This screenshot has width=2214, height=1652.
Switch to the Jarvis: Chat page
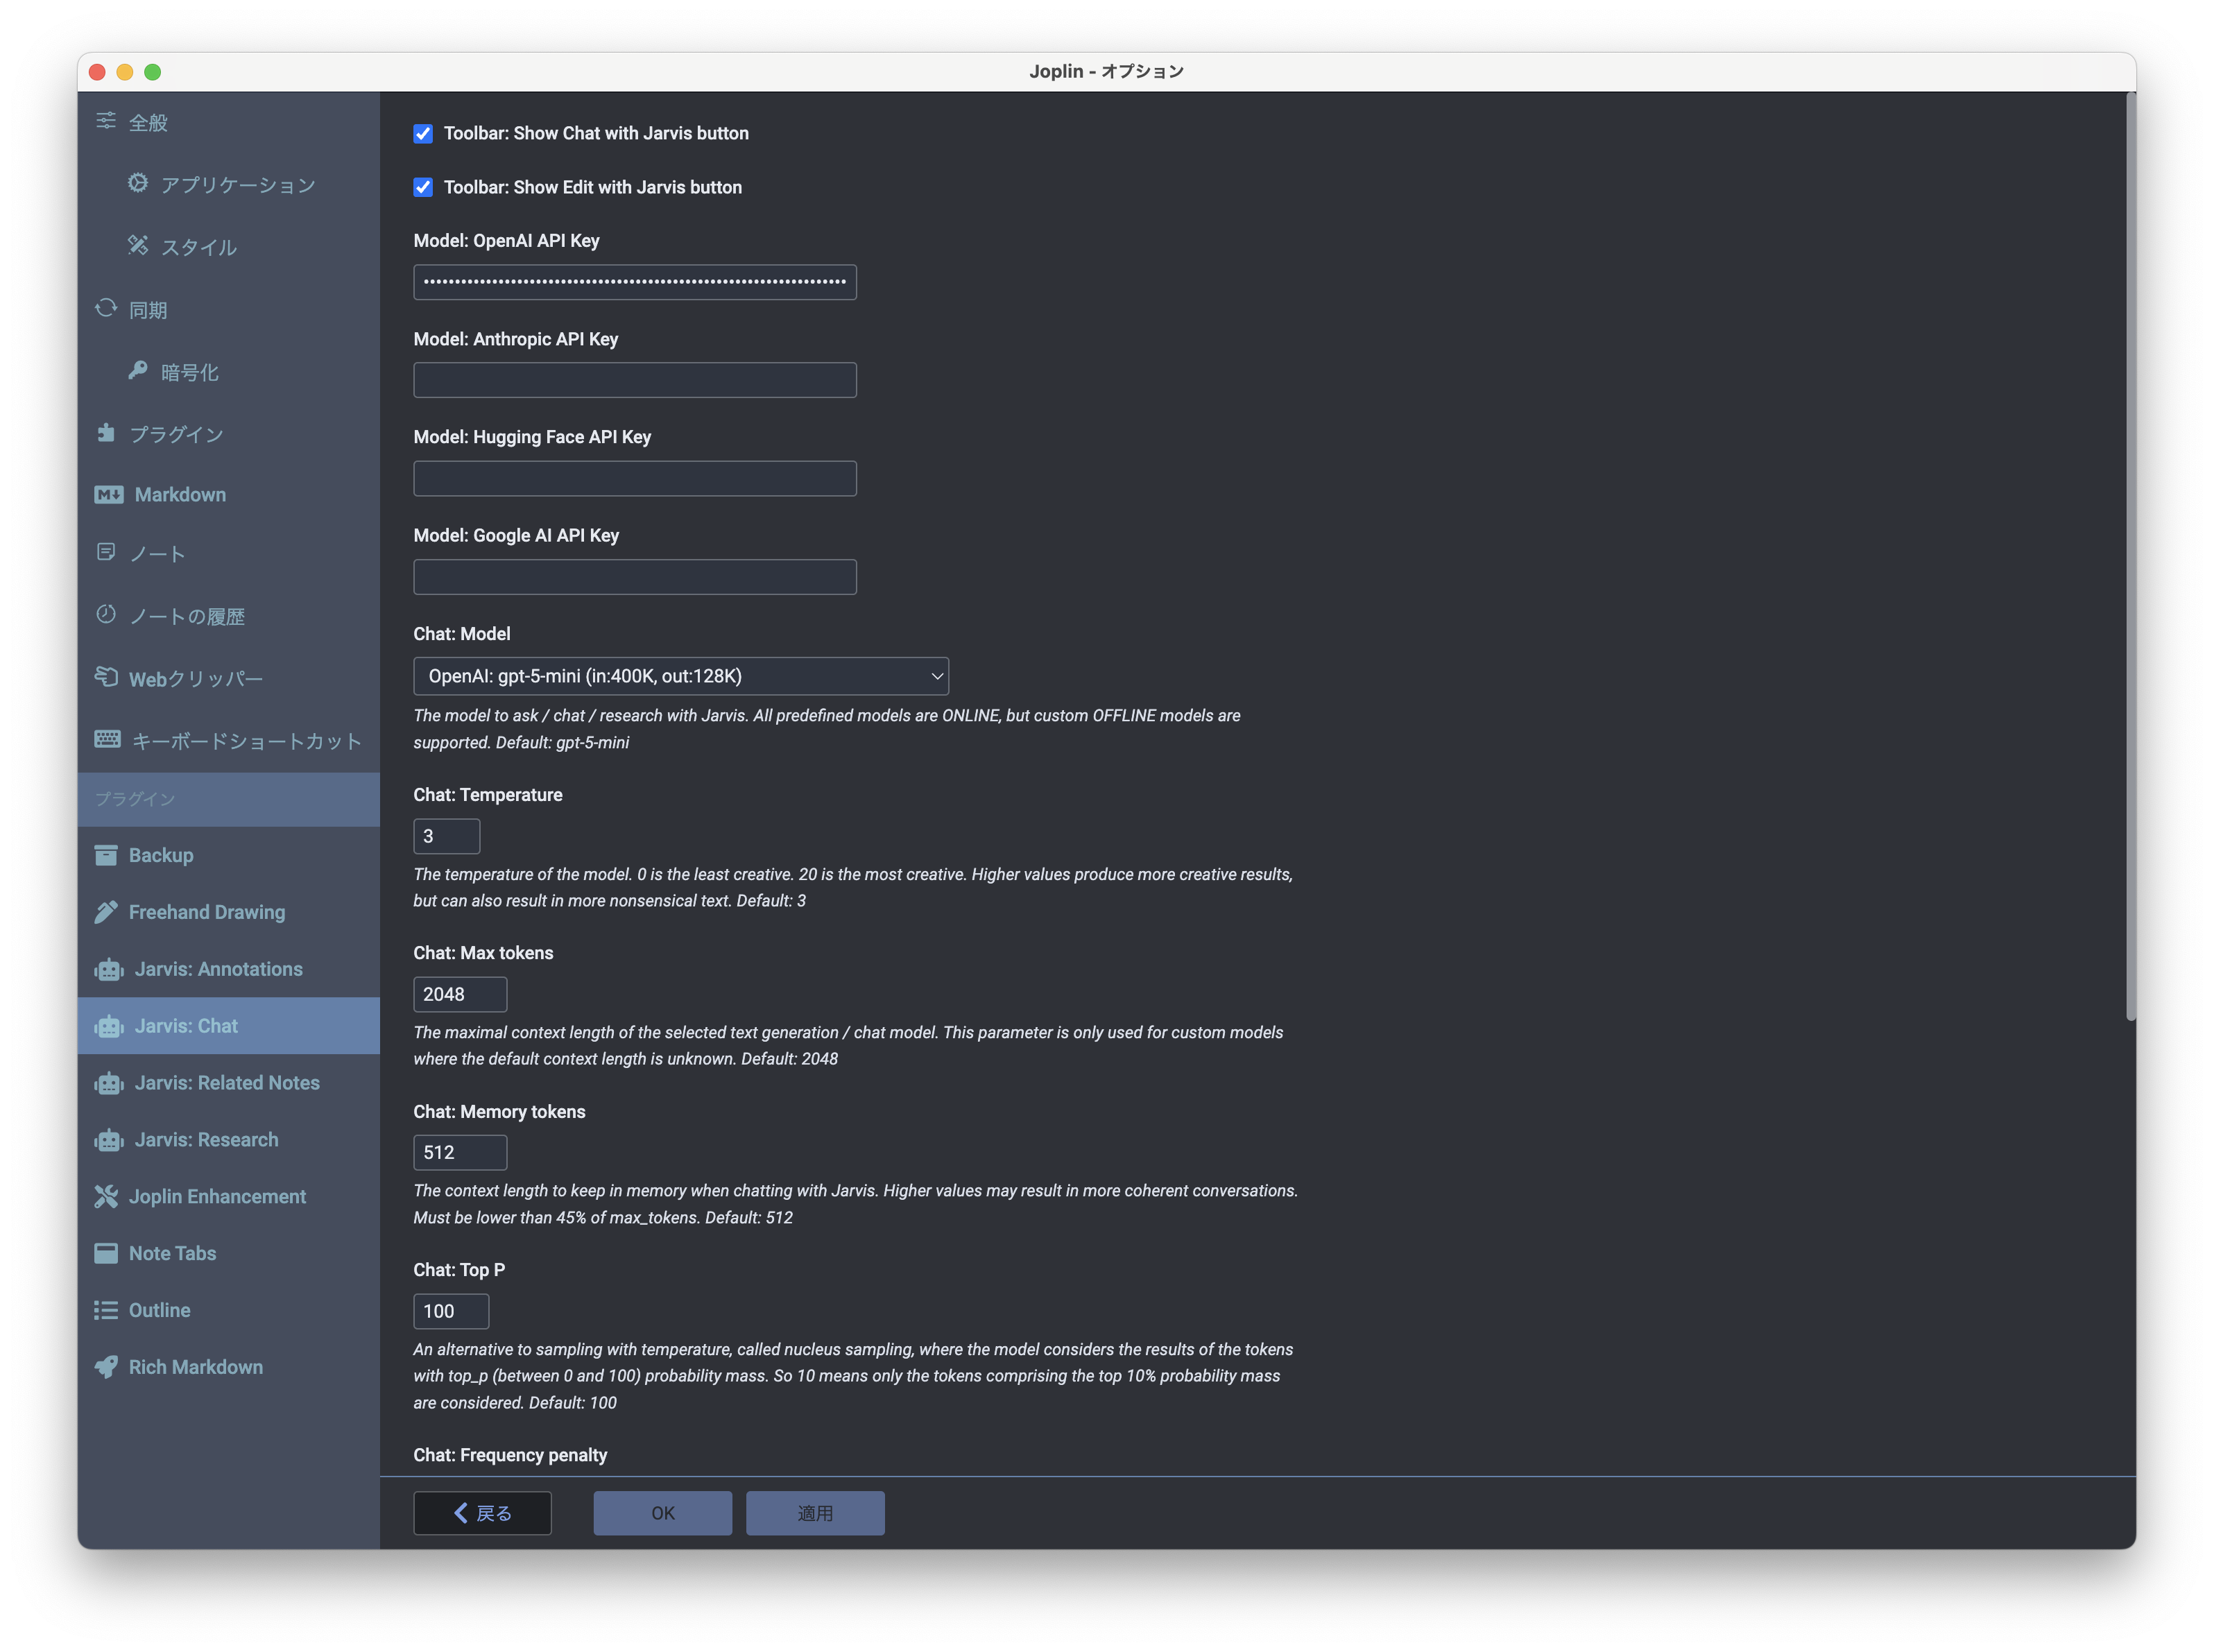(185, 1025)
